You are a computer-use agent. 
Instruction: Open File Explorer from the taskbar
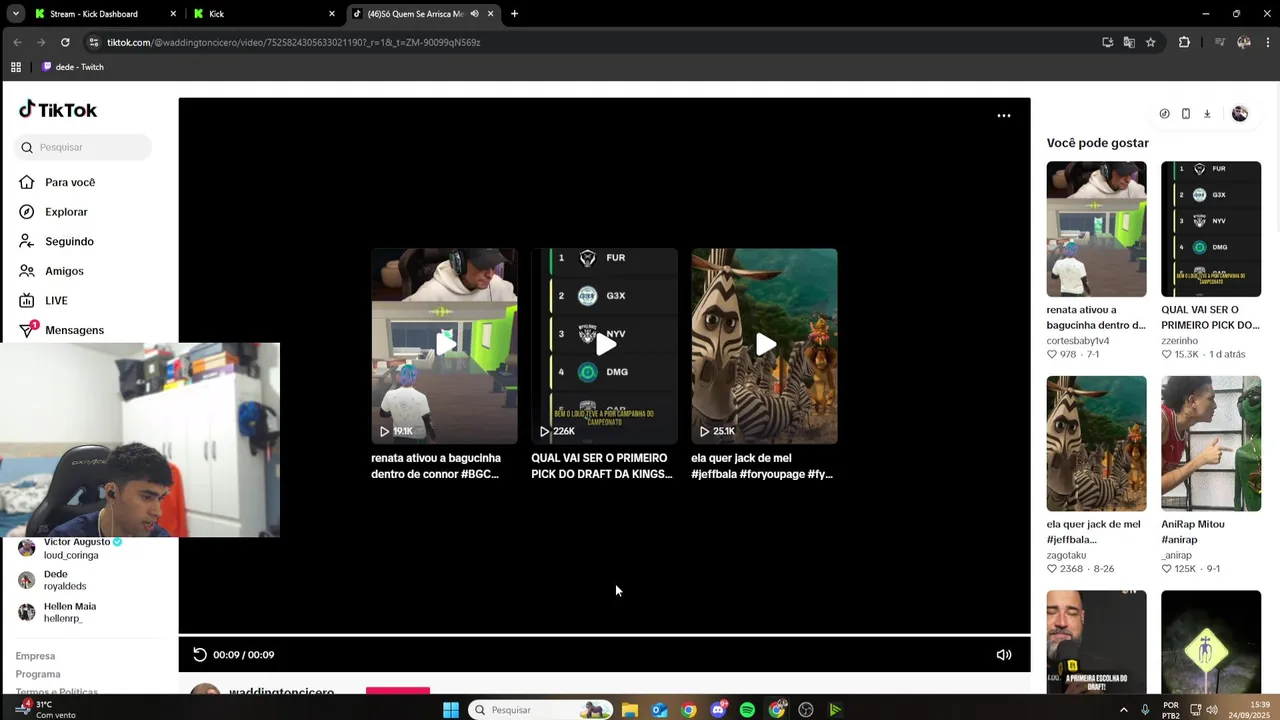tap(630, 710)
